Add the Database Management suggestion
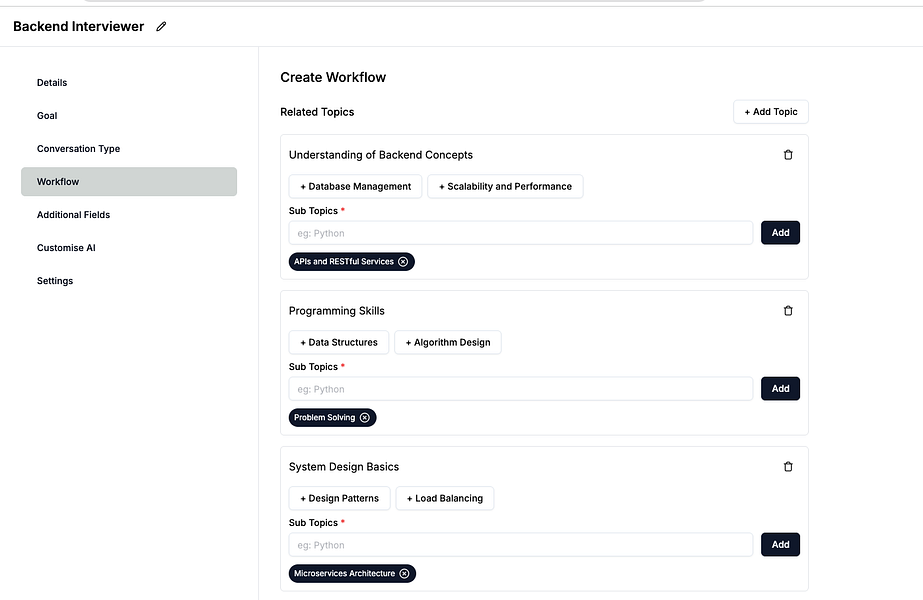This screenshot has height=600, width=923. [x=355, y=187]
